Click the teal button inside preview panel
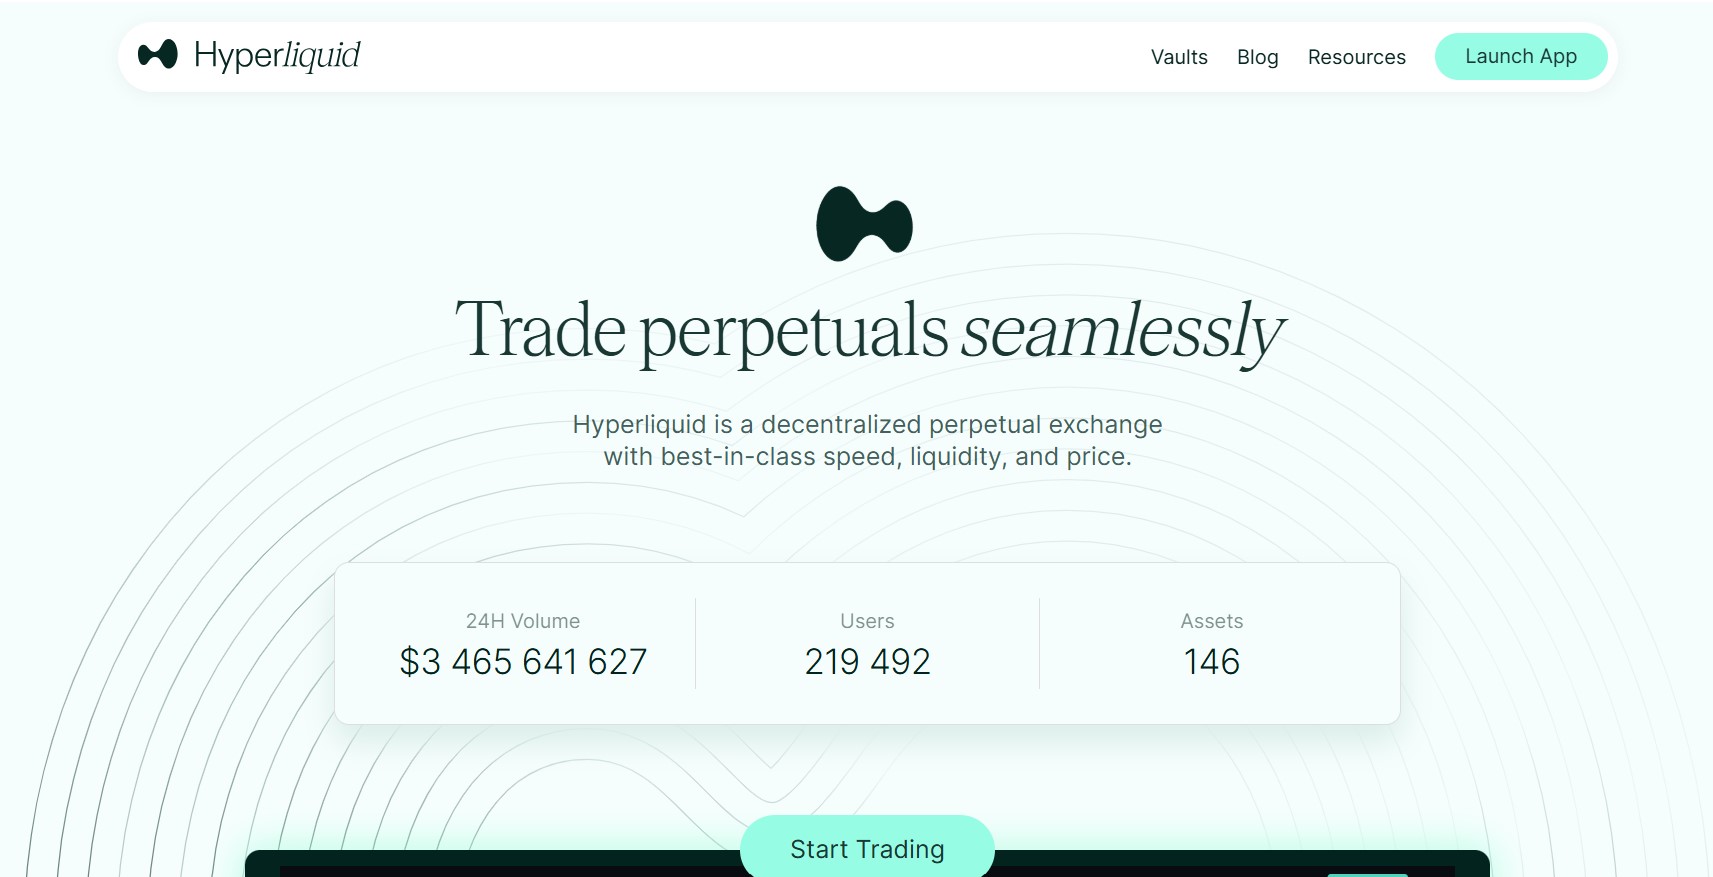 (1367, 875)
